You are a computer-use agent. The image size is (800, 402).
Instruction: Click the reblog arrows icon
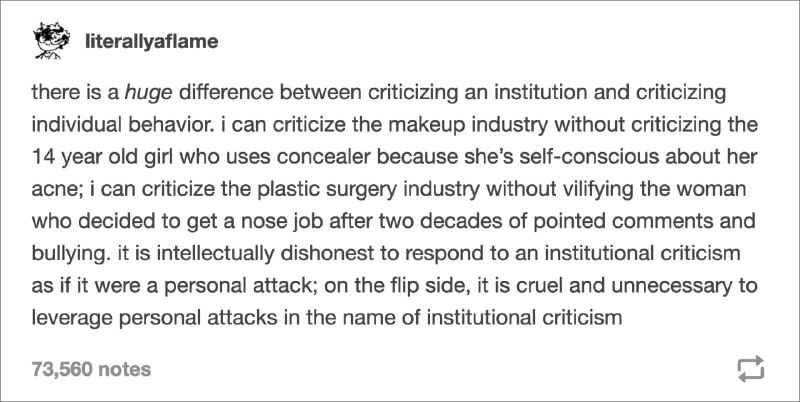tap(751, 367)
